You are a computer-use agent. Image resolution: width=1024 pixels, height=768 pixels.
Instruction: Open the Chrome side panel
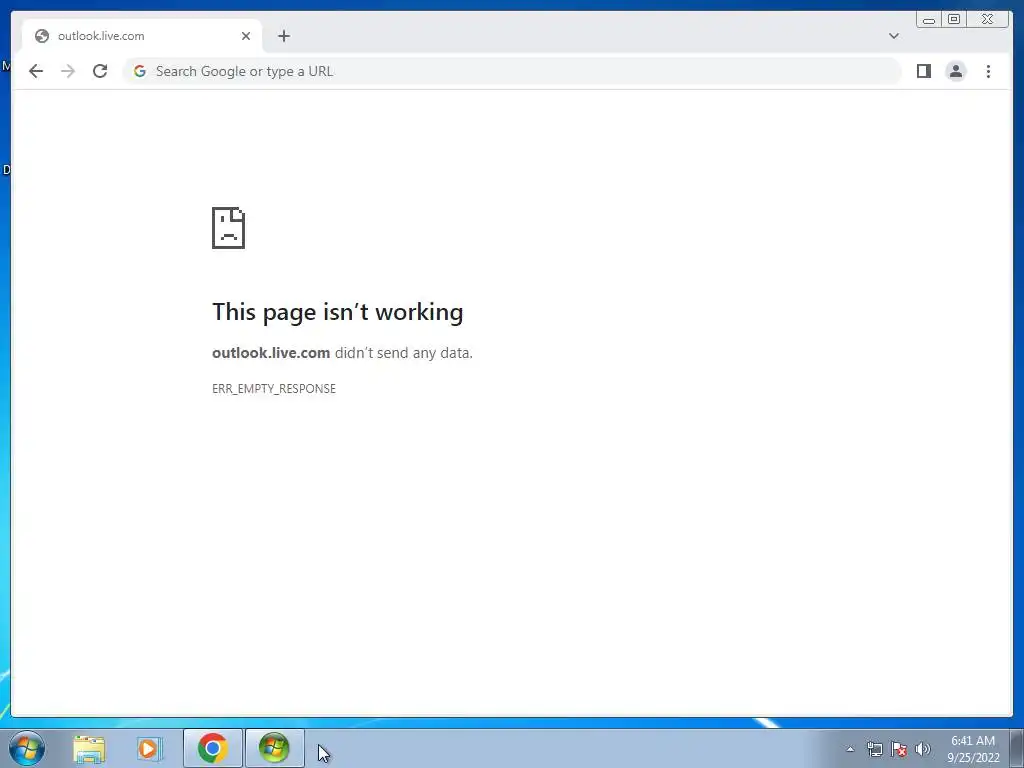click(923, 71)
